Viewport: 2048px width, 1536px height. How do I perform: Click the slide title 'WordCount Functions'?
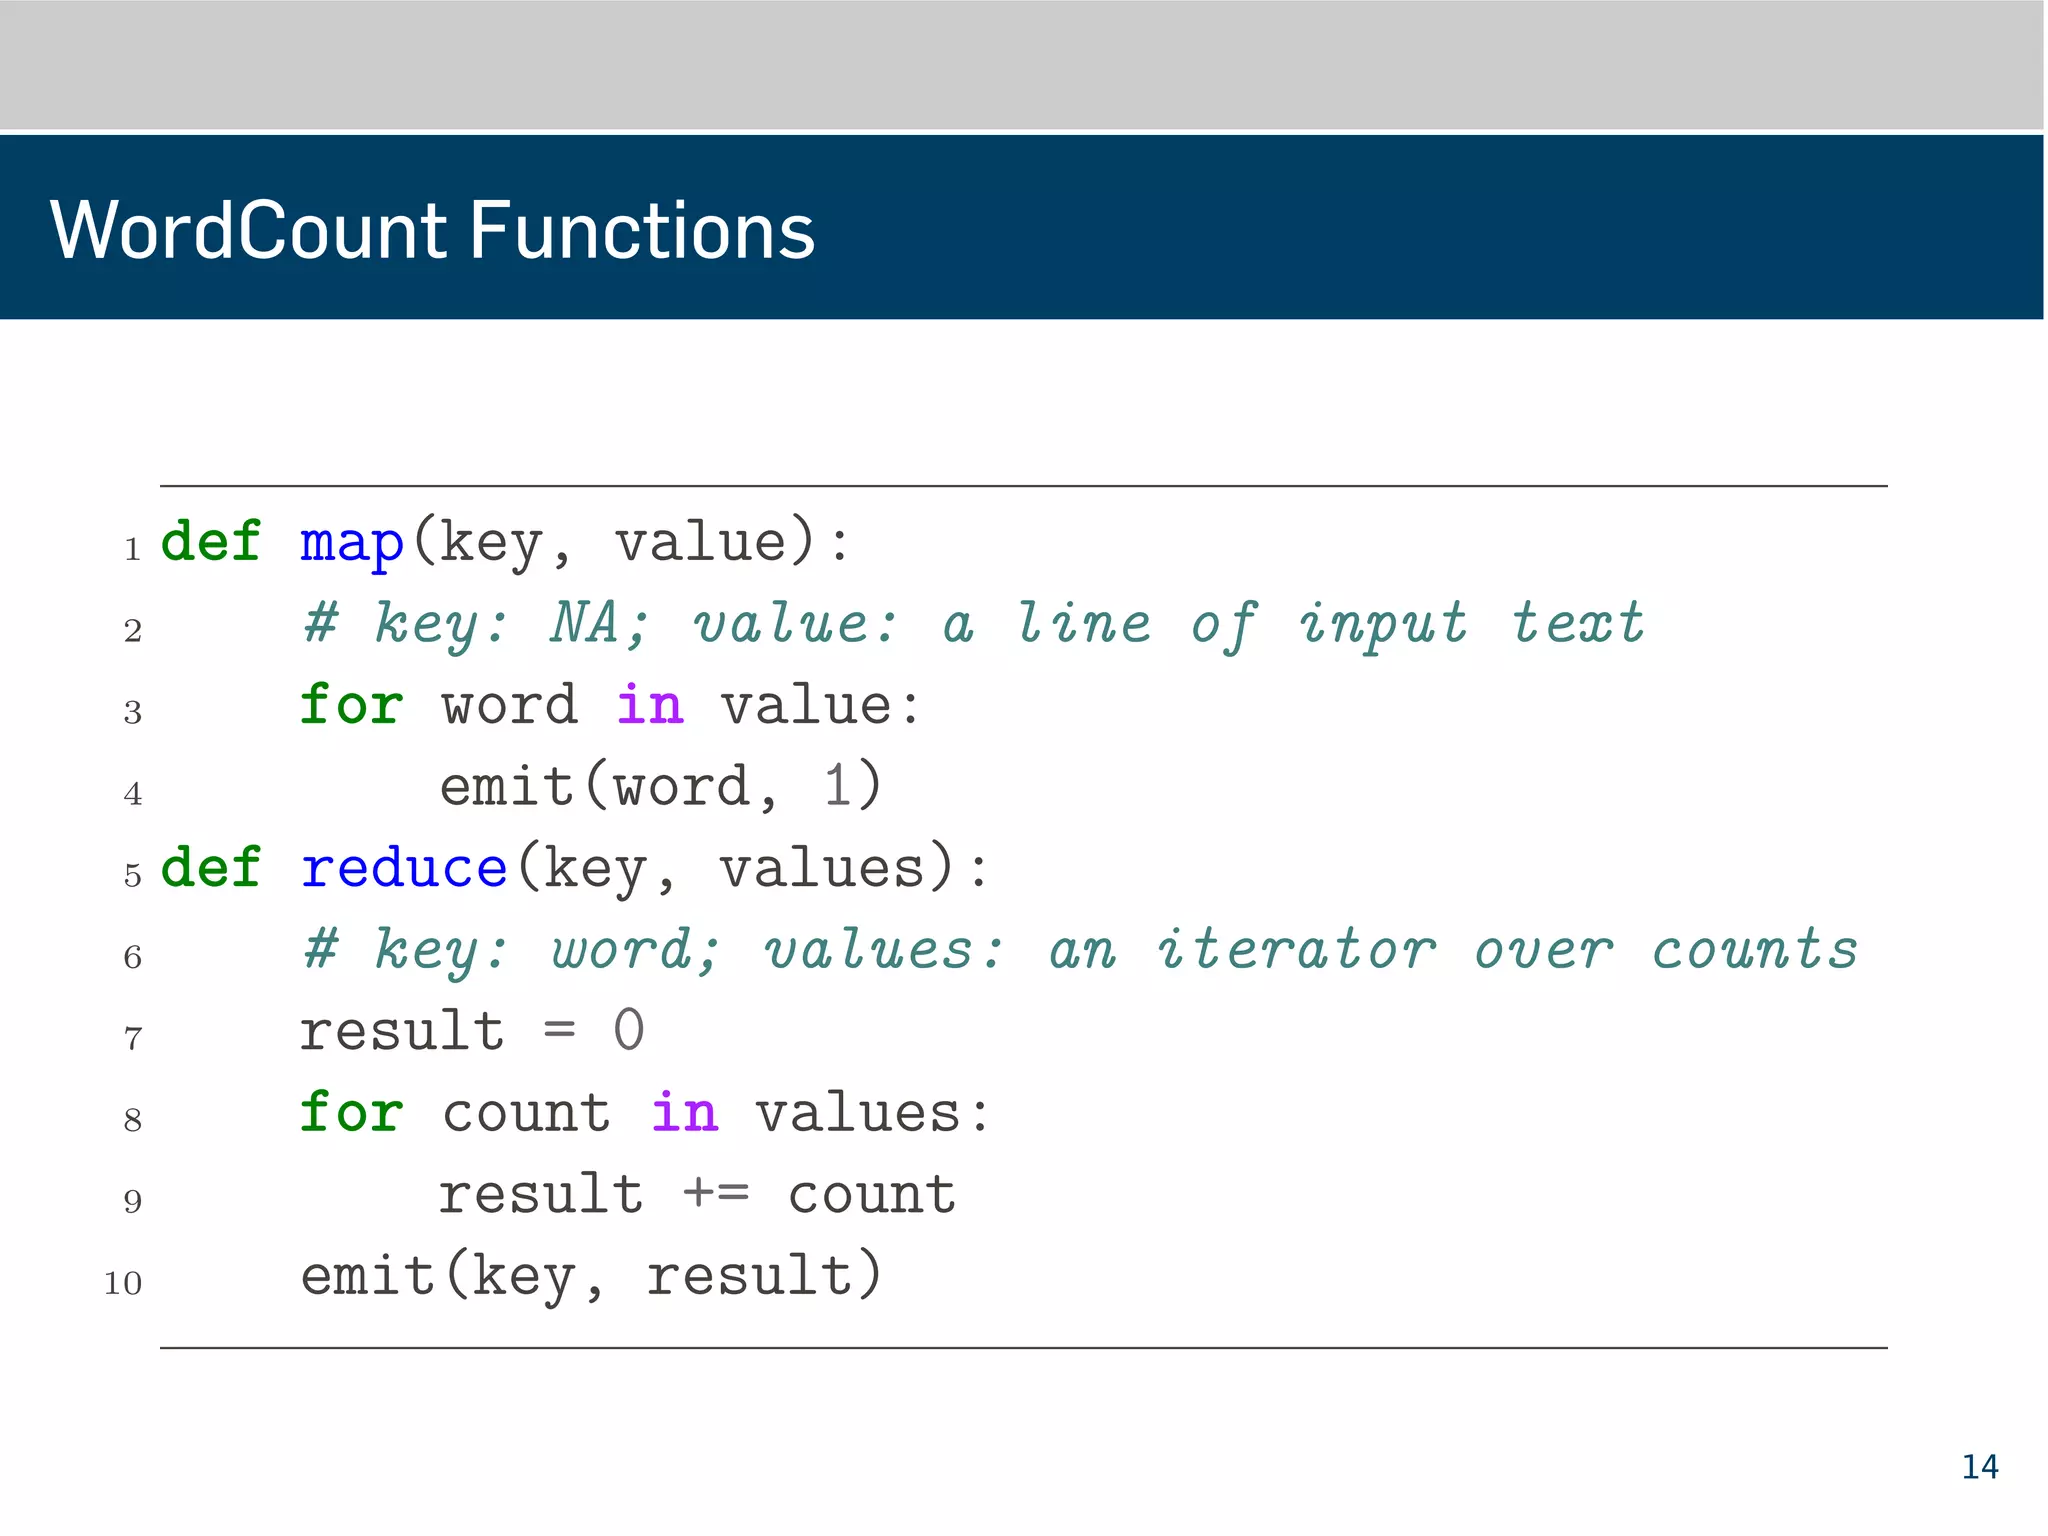432,230
